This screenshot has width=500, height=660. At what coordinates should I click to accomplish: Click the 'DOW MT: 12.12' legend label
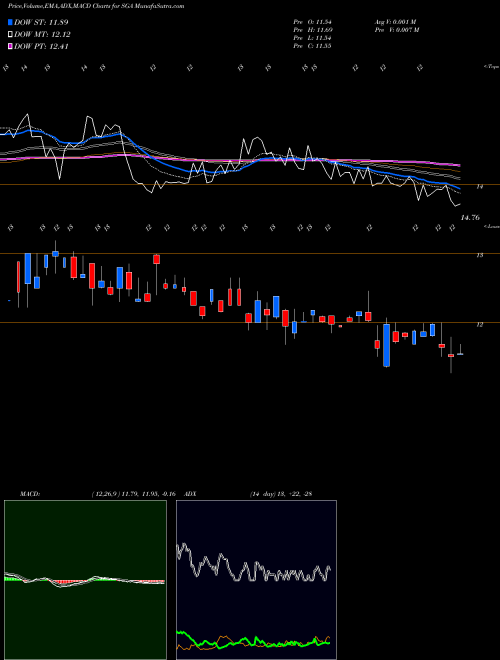click(42, 35)
